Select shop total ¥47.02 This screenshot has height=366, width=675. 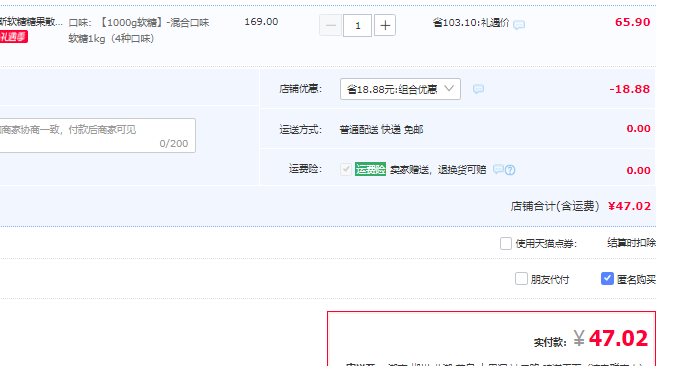click(629, 206)
